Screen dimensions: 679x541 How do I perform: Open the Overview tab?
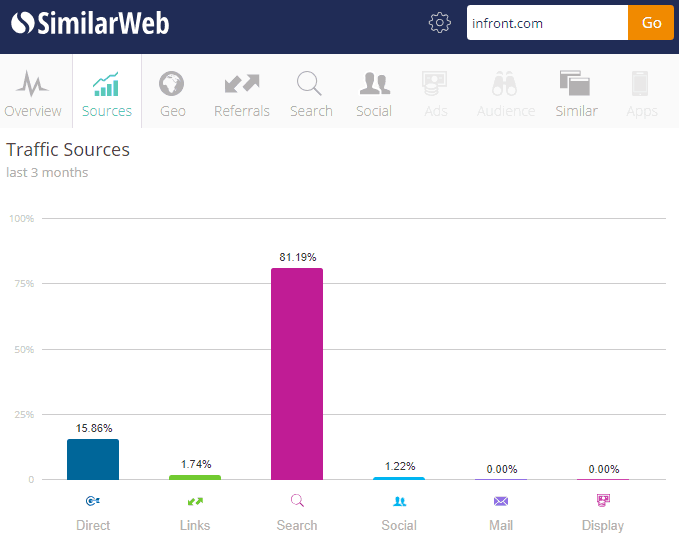coord(33,92)
